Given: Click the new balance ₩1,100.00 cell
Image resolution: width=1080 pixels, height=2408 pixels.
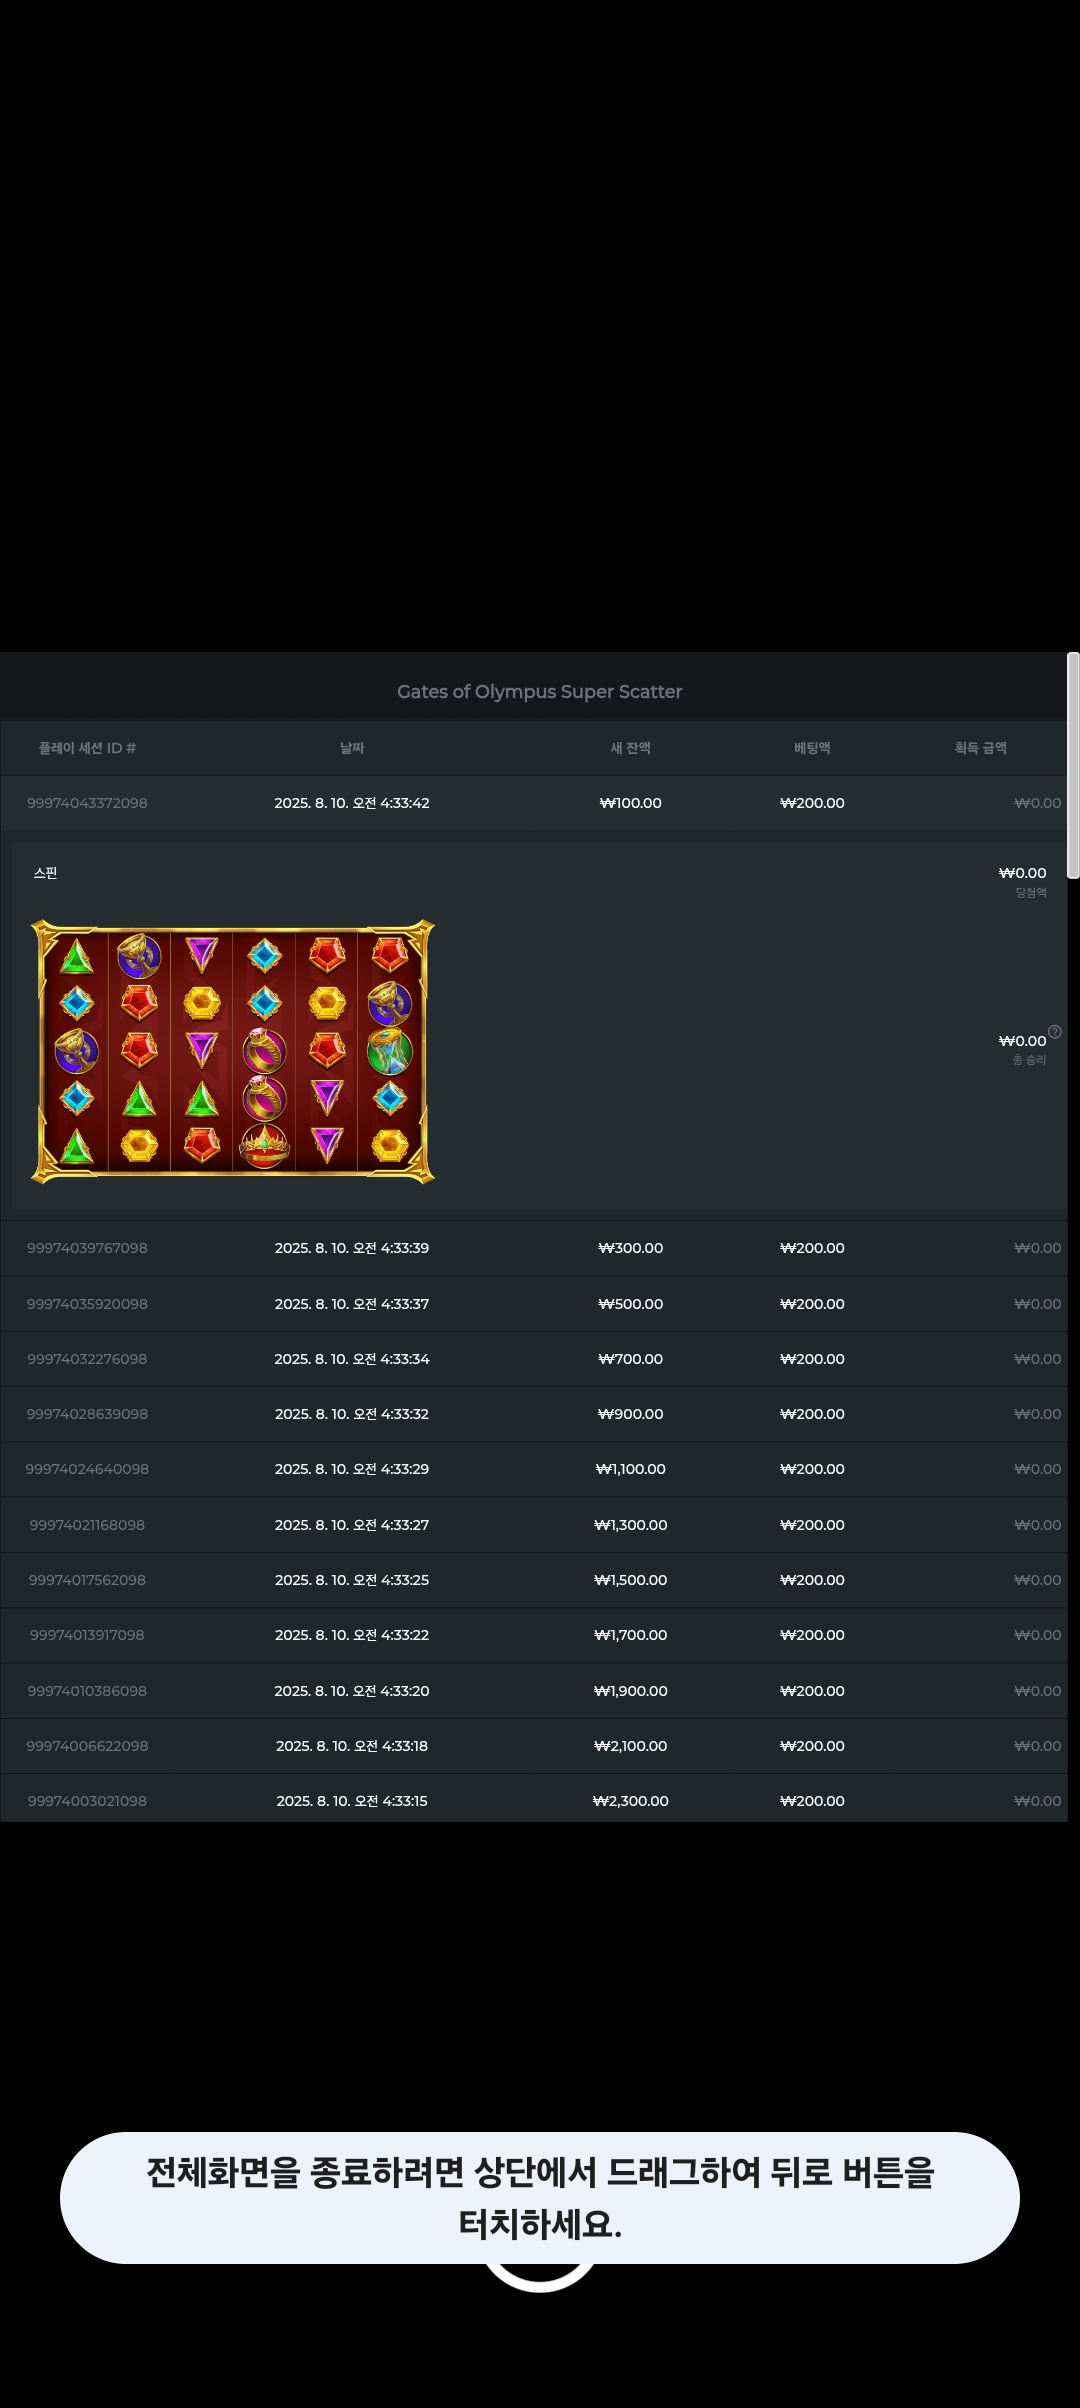Looking at the screenshot, I should 631,1469.
